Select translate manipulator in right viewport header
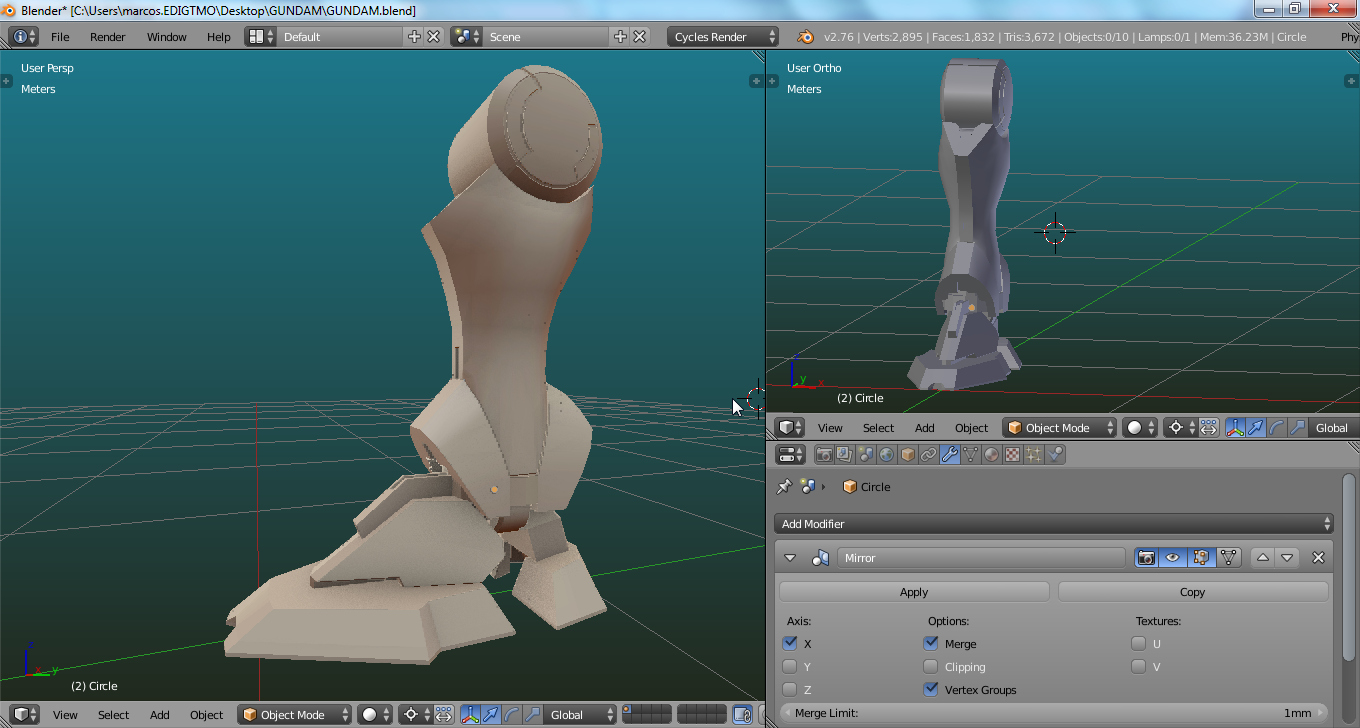This screenshot has width=1360, height=728. pos(1256,428)
